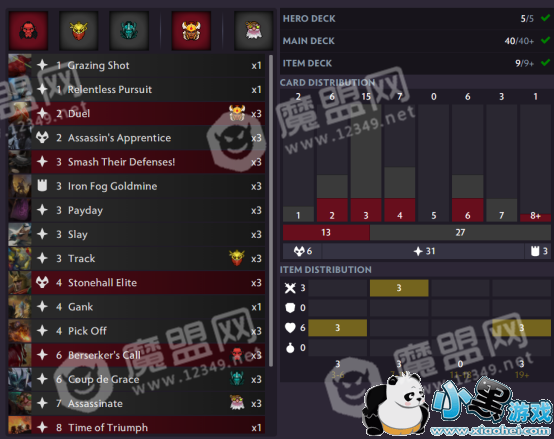Screen dimensions: 554x439
Task: Click the improvement tower icon with count 3
Action: [535, 251]
